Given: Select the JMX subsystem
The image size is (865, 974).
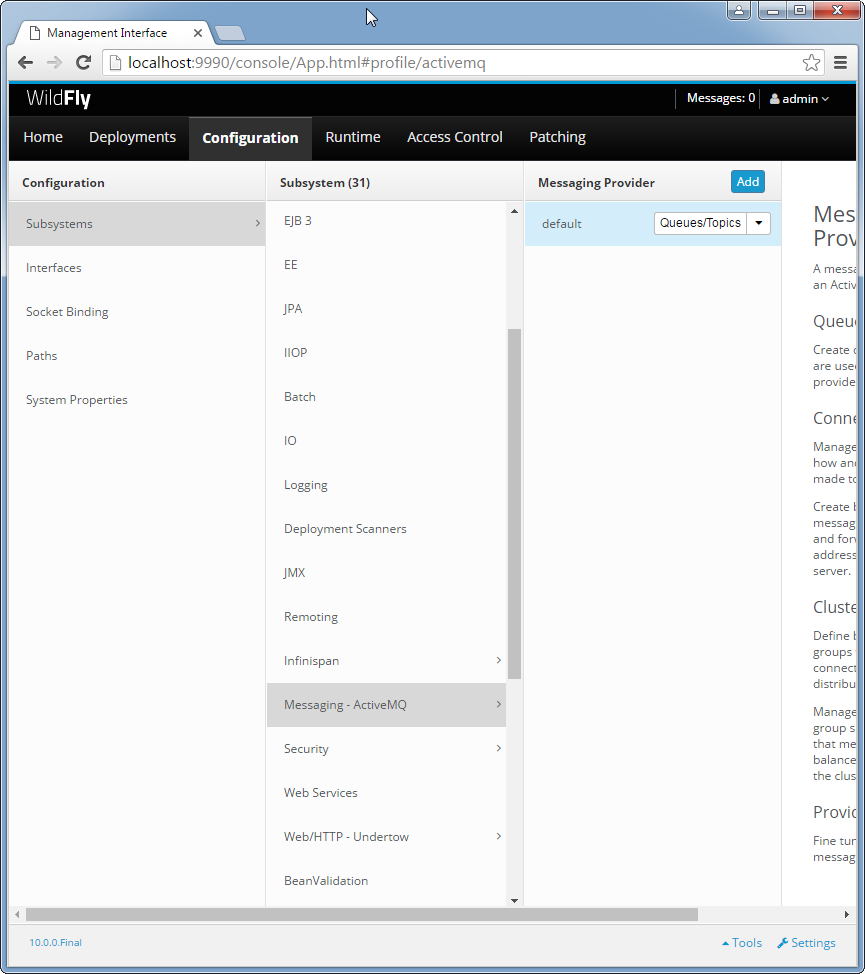Looking at the screenshot, I should pos(386,573).
